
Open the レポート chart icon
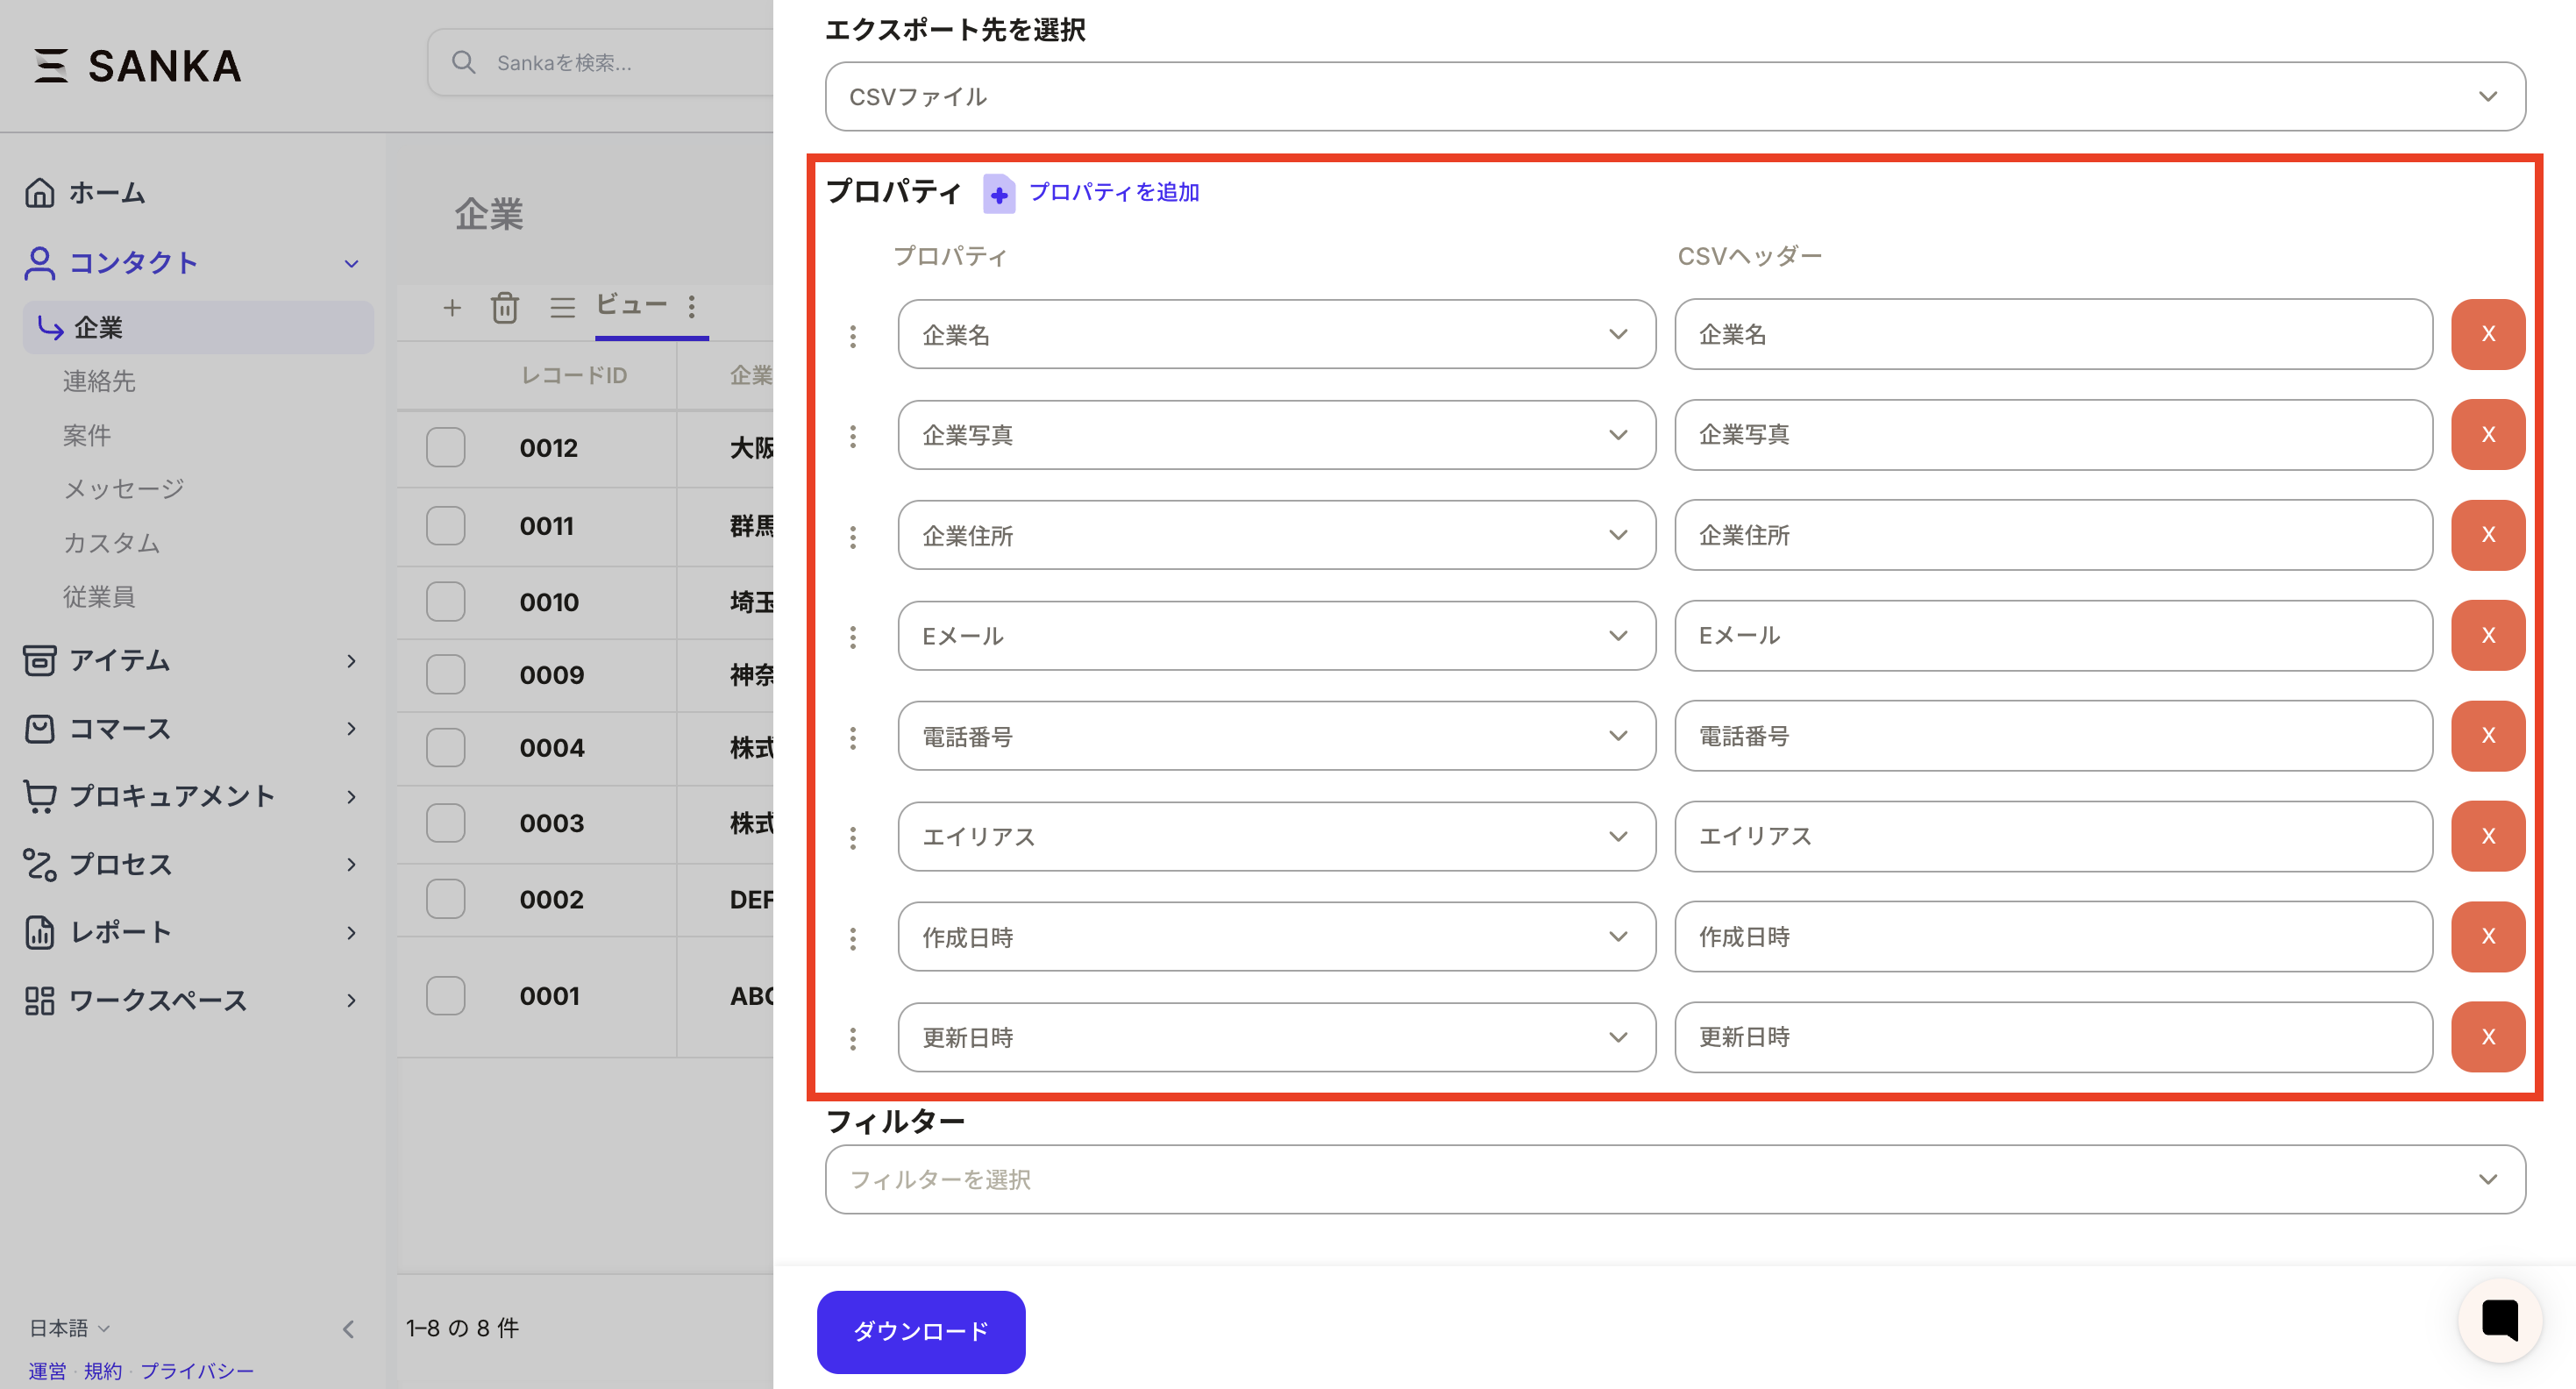pyautogui.click(x=40, y=932)
